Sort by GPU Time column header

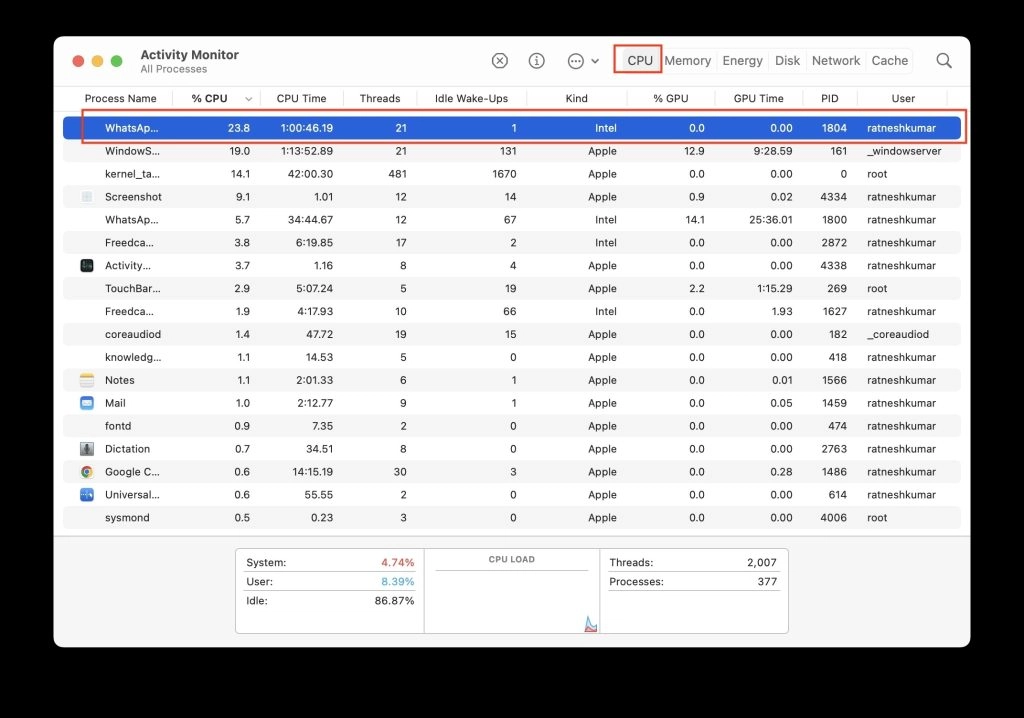point(758,99)
